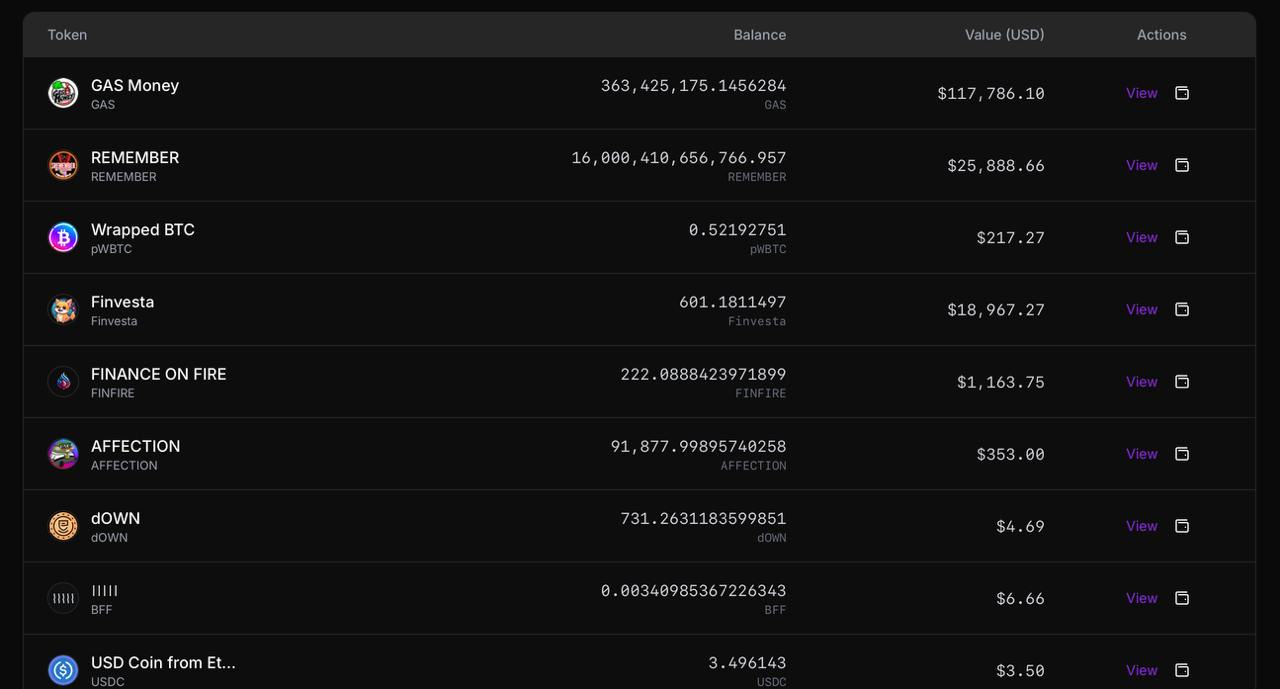This screenshot has width=1280, height=689.
Task: Click the GAS Money token logo
Action: pyautogui.click(x=63, y=93)
